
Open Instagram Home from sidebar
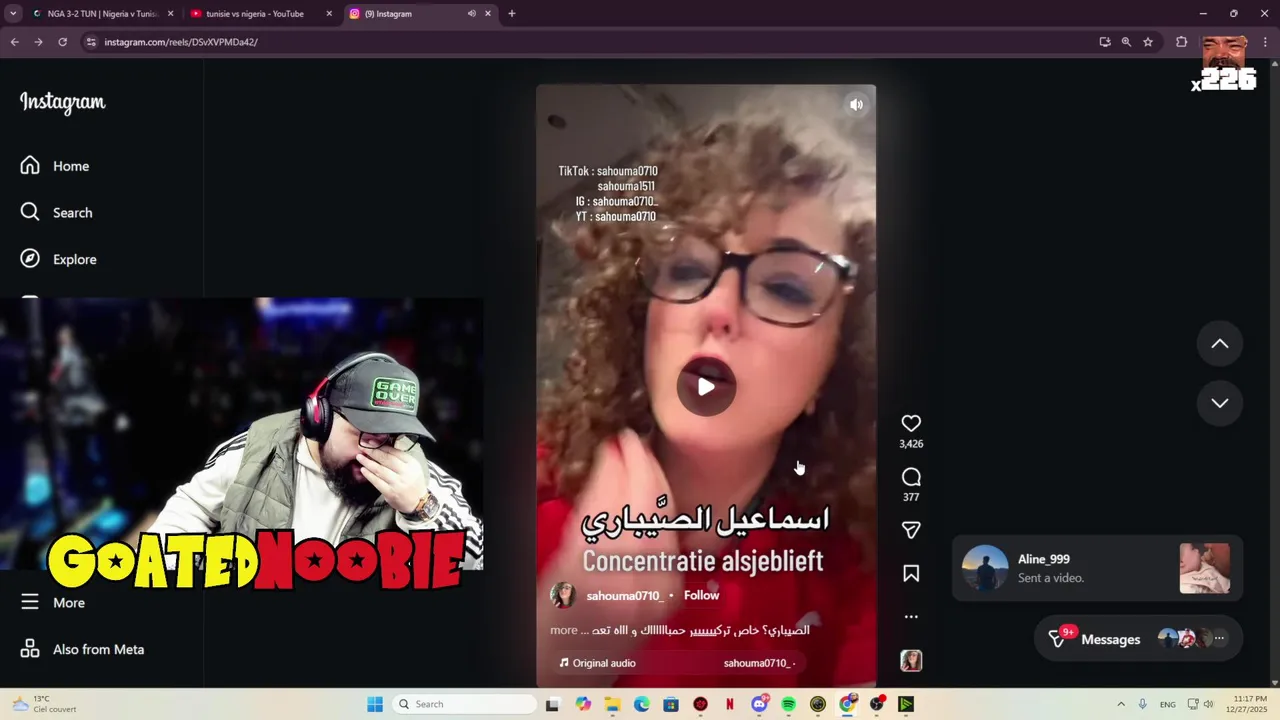click(x=55, y=166)
